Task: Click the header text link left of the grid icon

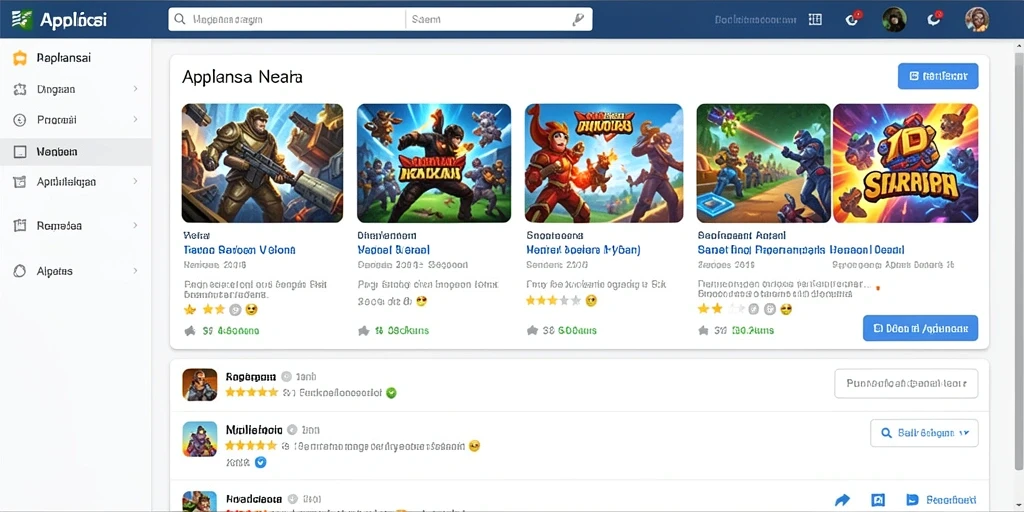Action: 755,20
